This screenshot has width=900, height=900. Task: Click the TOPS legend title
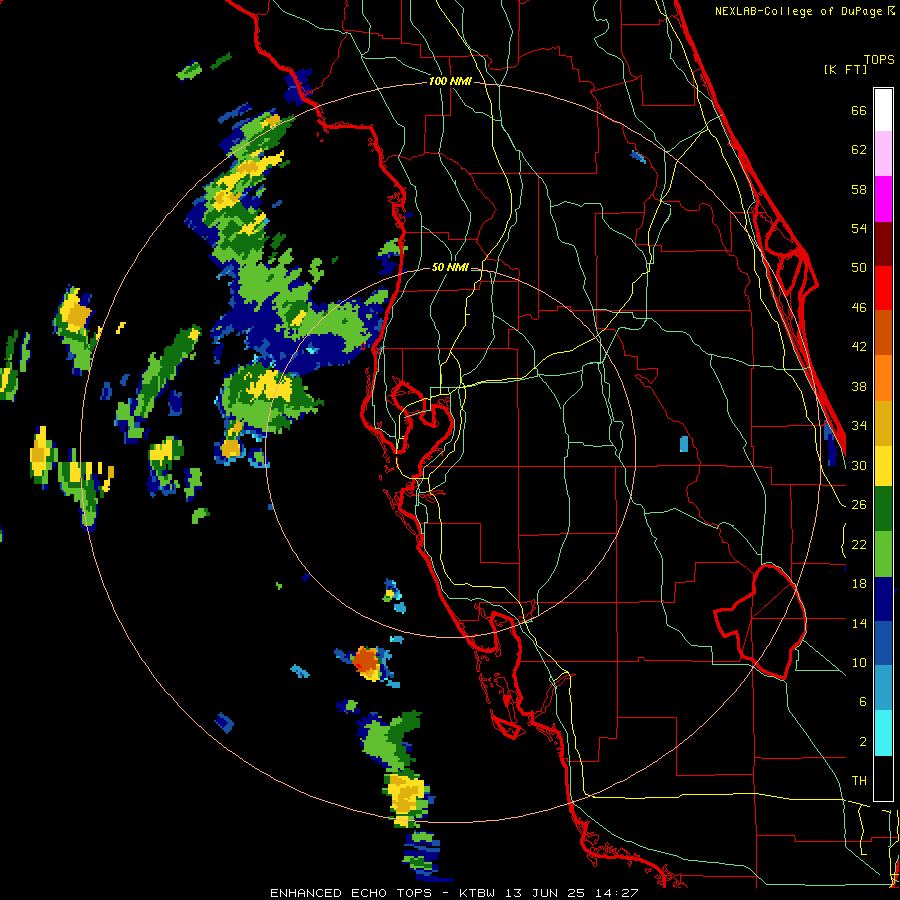pyautogui.click(x=879, y=59)
